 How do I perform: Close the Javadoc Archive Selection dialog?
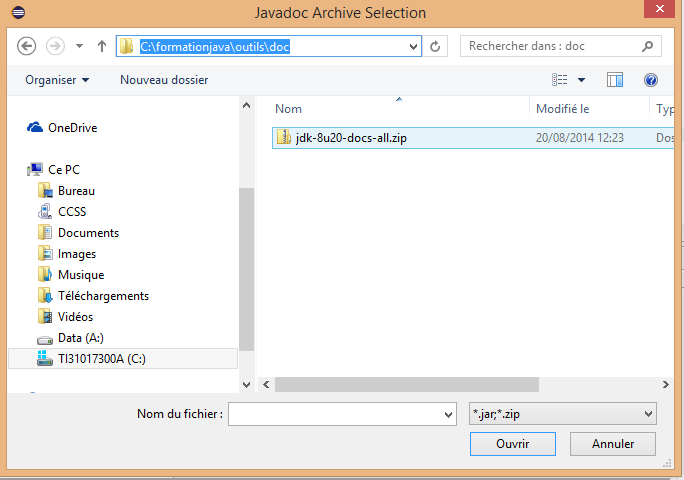click(x=660, y=8)
